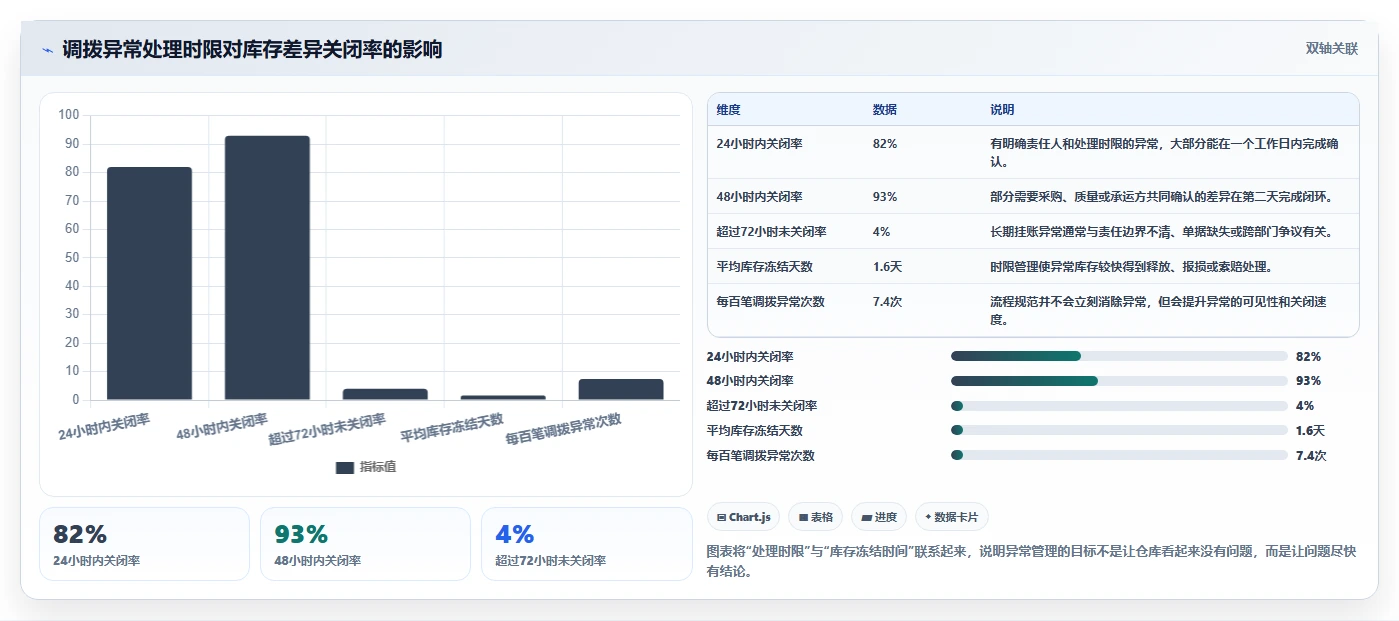Screen dimensions: 1399x621
Task: Select the 数据卡片 tag
Action: coord(951,517)
